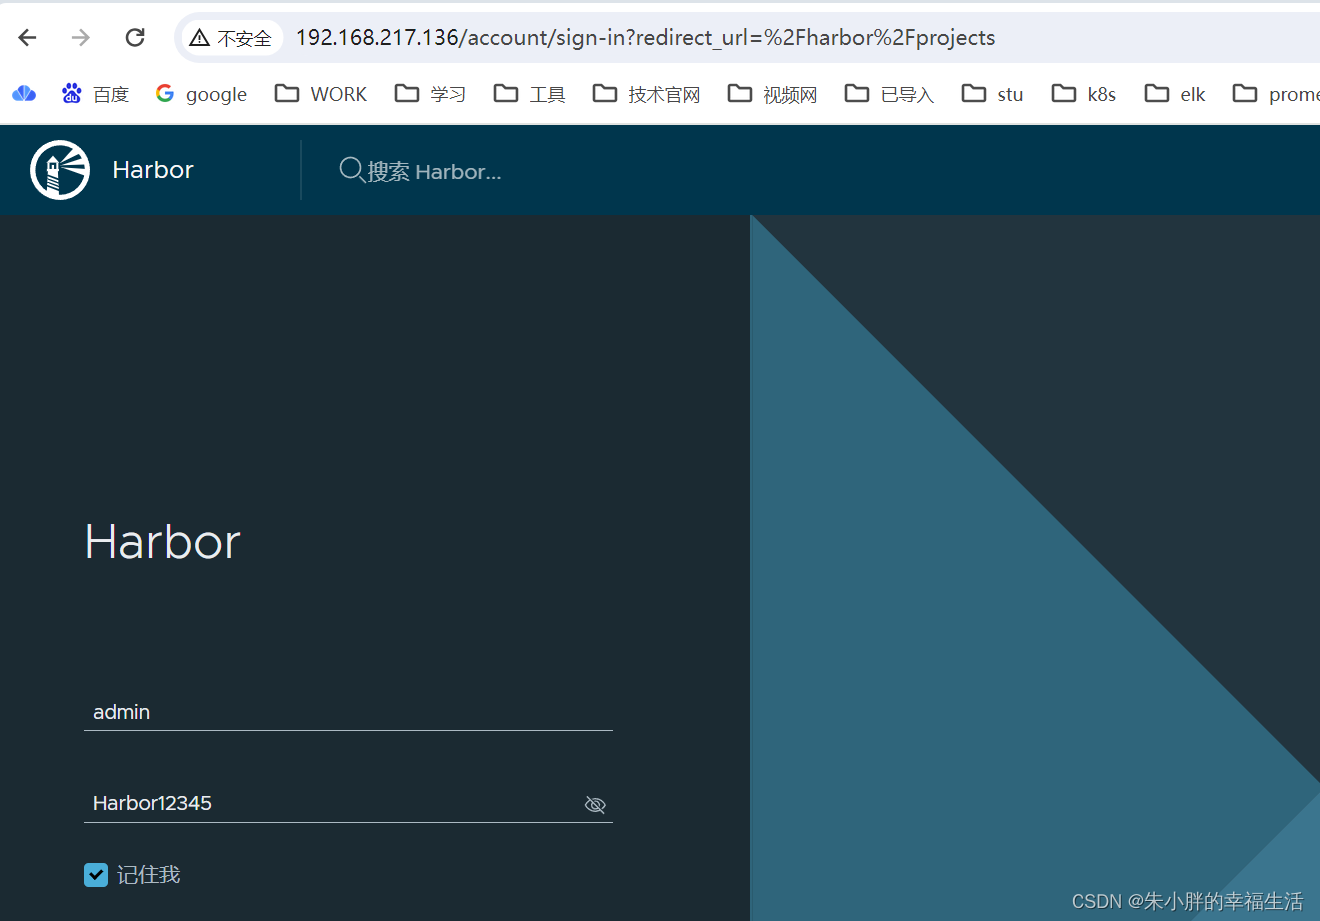Open the 百度 bookmark
The image size is (1320, 921).
[x=95, y=94]
